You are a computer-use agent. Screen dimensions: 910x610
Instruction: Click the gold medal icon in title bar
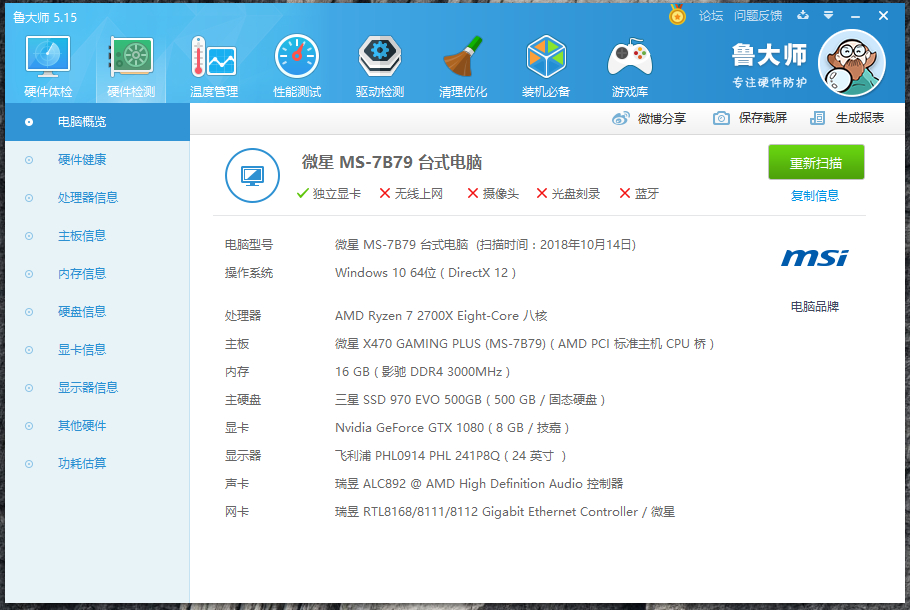click(677, 15)
